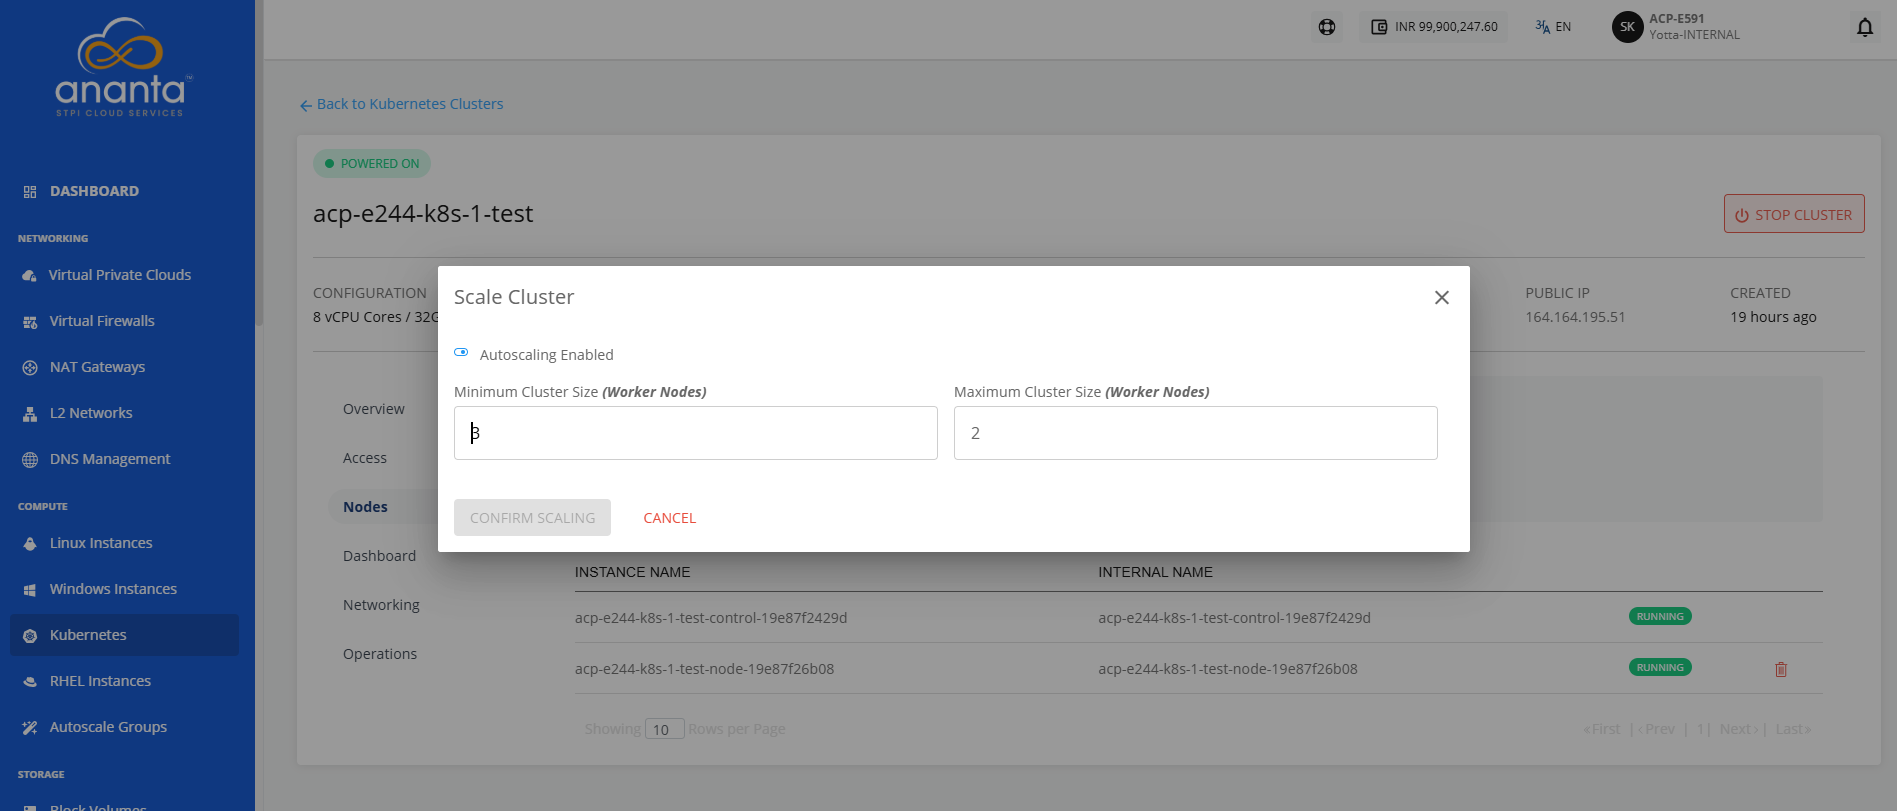1897x811 pixels.
Task: Cancel the Scale Cluster dialog
Action: click(x=669, y=518)
